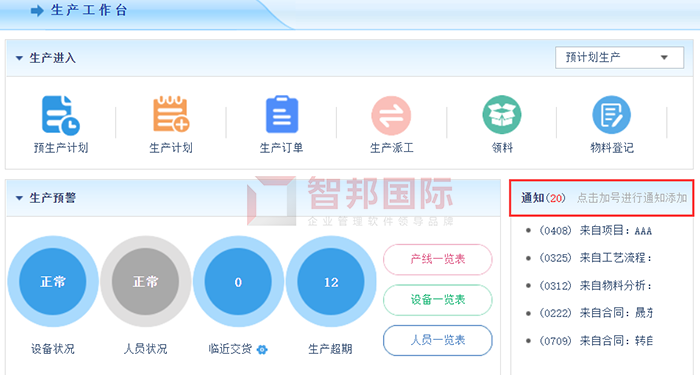
Task: Click the 产线一览表 button
Action: point(438,259)
